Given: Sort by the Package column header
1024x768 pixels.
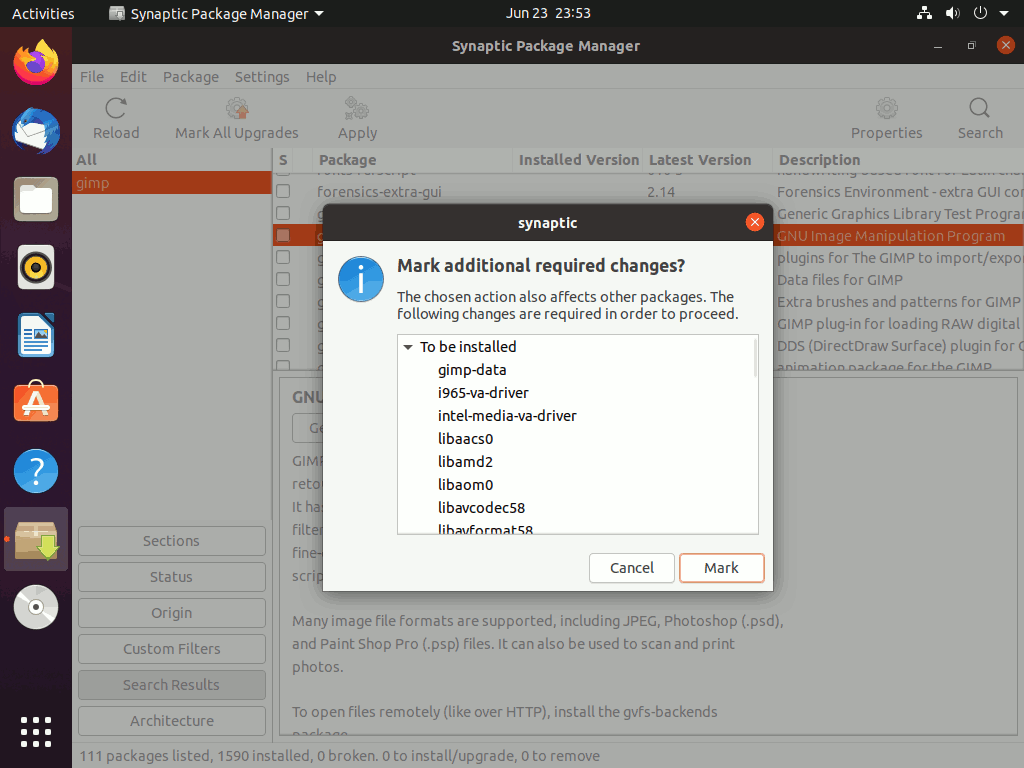Looking at the screenshot, I should click(x=412, y=160).
